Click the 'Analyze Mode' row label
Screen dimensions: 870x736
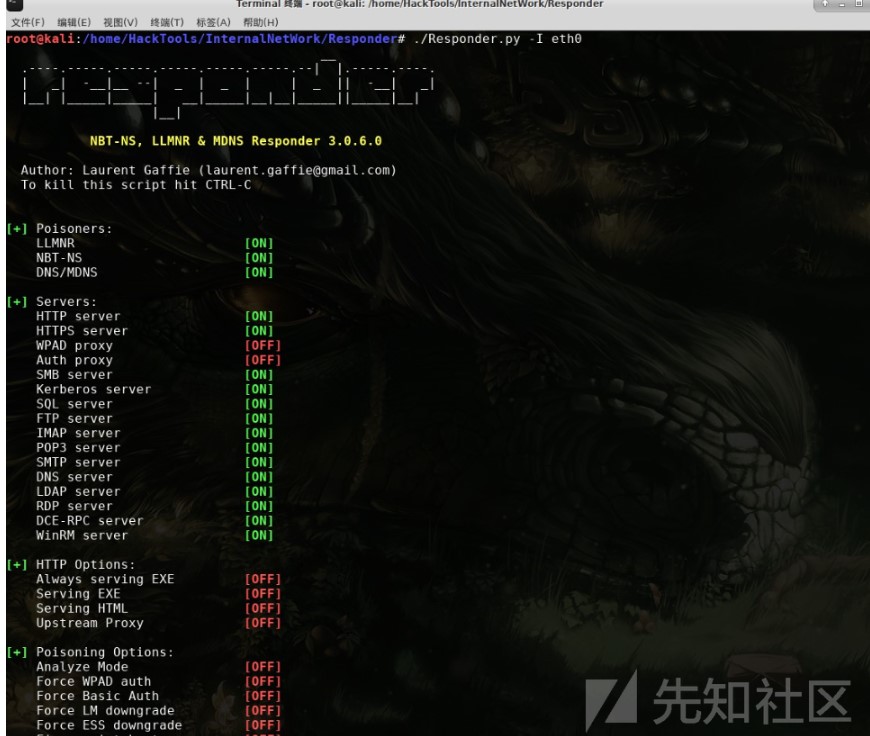(x=82, y=667)
